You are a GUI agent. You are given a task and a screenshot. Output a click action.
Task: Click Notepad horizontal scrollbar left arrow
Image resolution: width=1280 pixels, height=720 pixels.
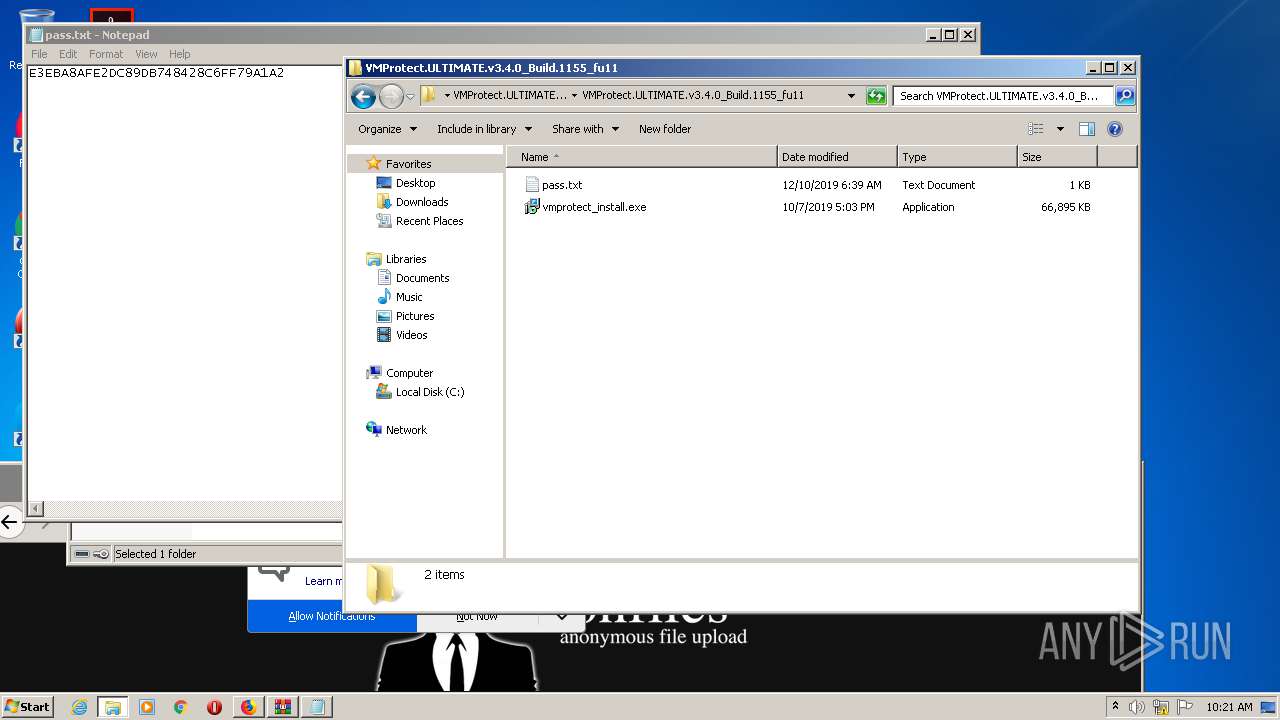point(36,509)
